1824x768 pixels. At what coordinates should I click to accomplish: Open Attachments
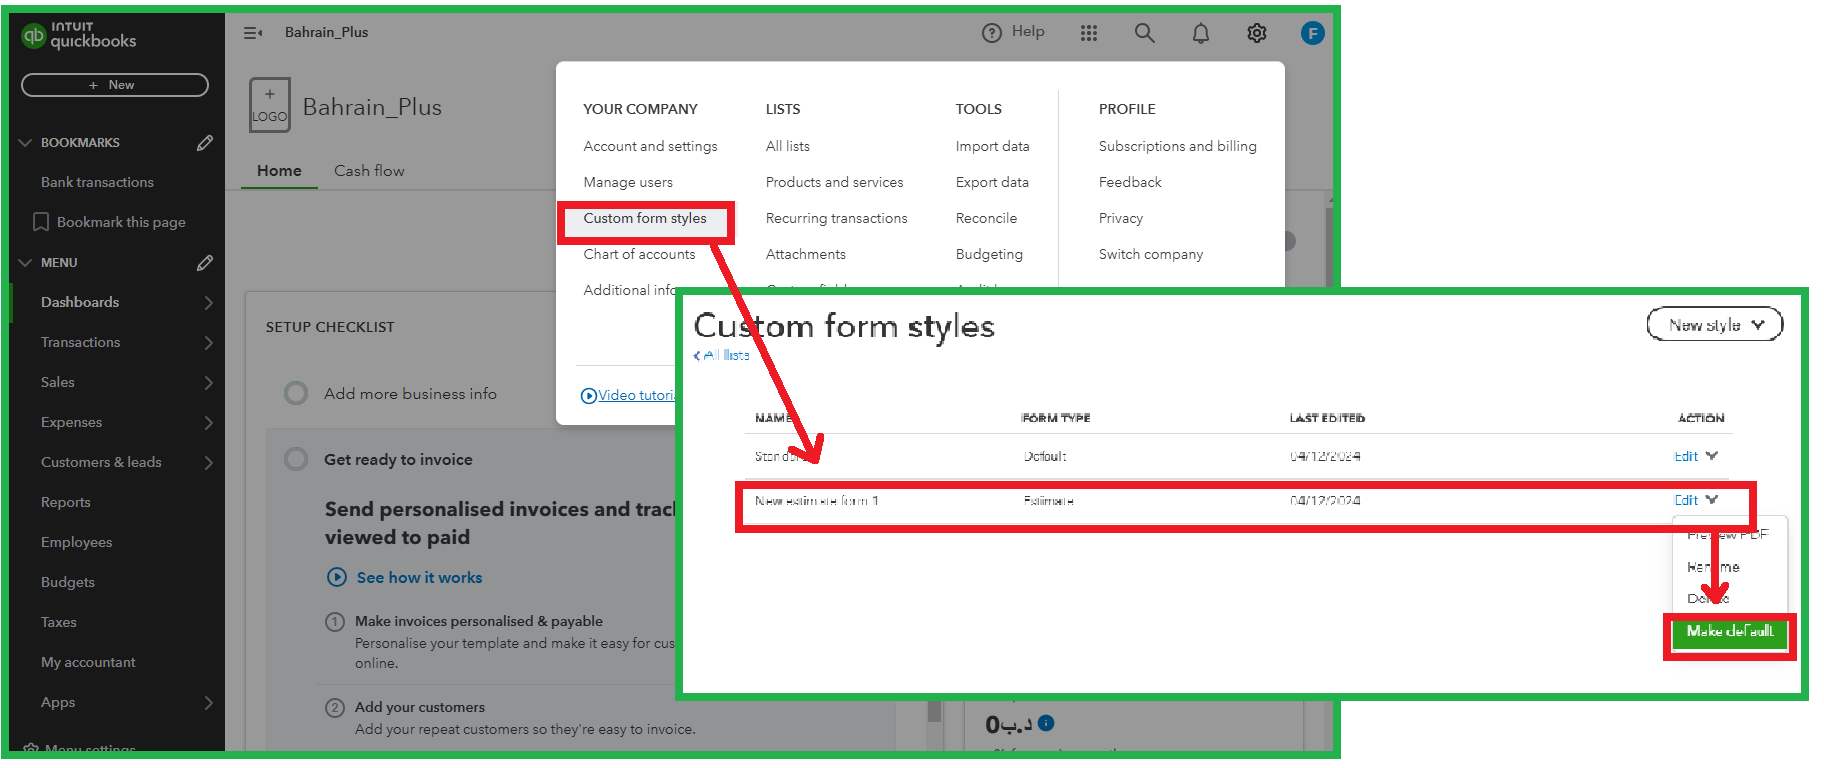pyautogui.click(x=806, y=254)
